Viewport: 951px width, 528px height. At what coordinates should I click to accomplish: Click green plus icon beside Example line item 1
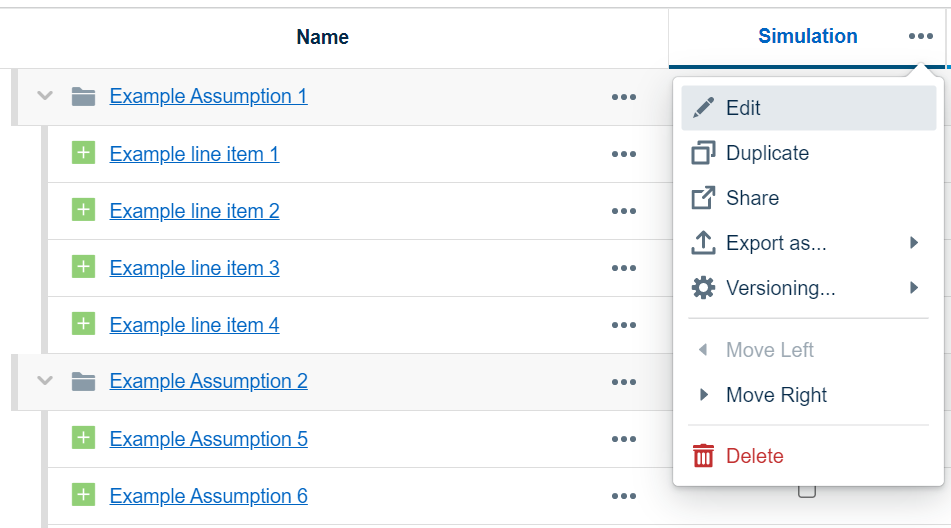(x=84, y=153)
